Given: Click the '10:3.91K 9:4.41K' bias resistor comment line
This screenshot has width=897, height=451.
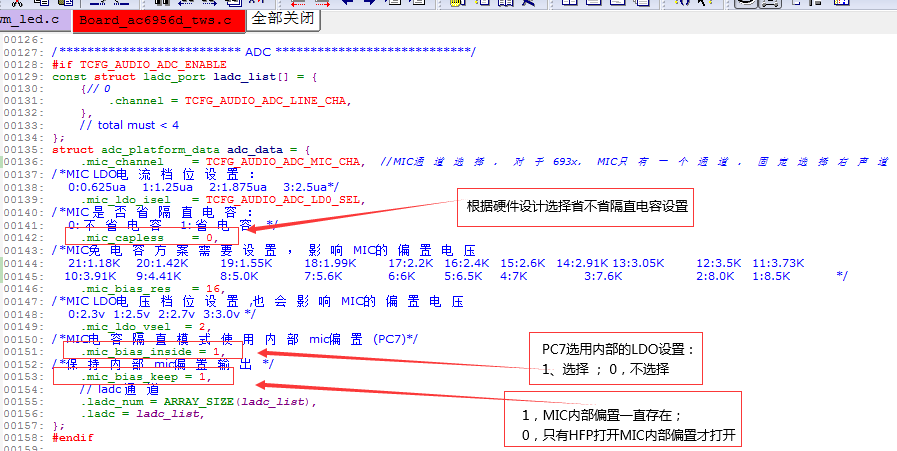Looking at the screenshot, I should [x=456, y=276].
